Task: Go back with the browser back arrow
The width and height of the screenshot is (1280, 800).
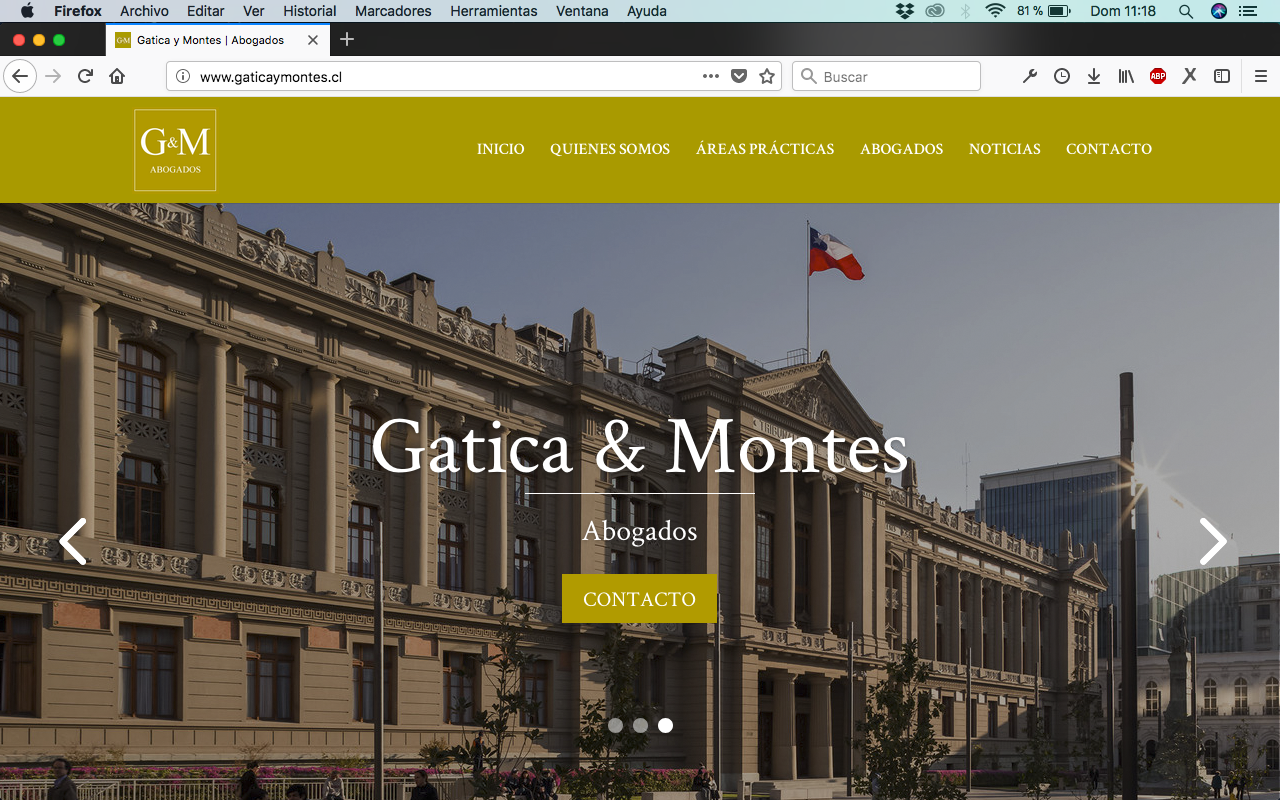Action: 19,76
